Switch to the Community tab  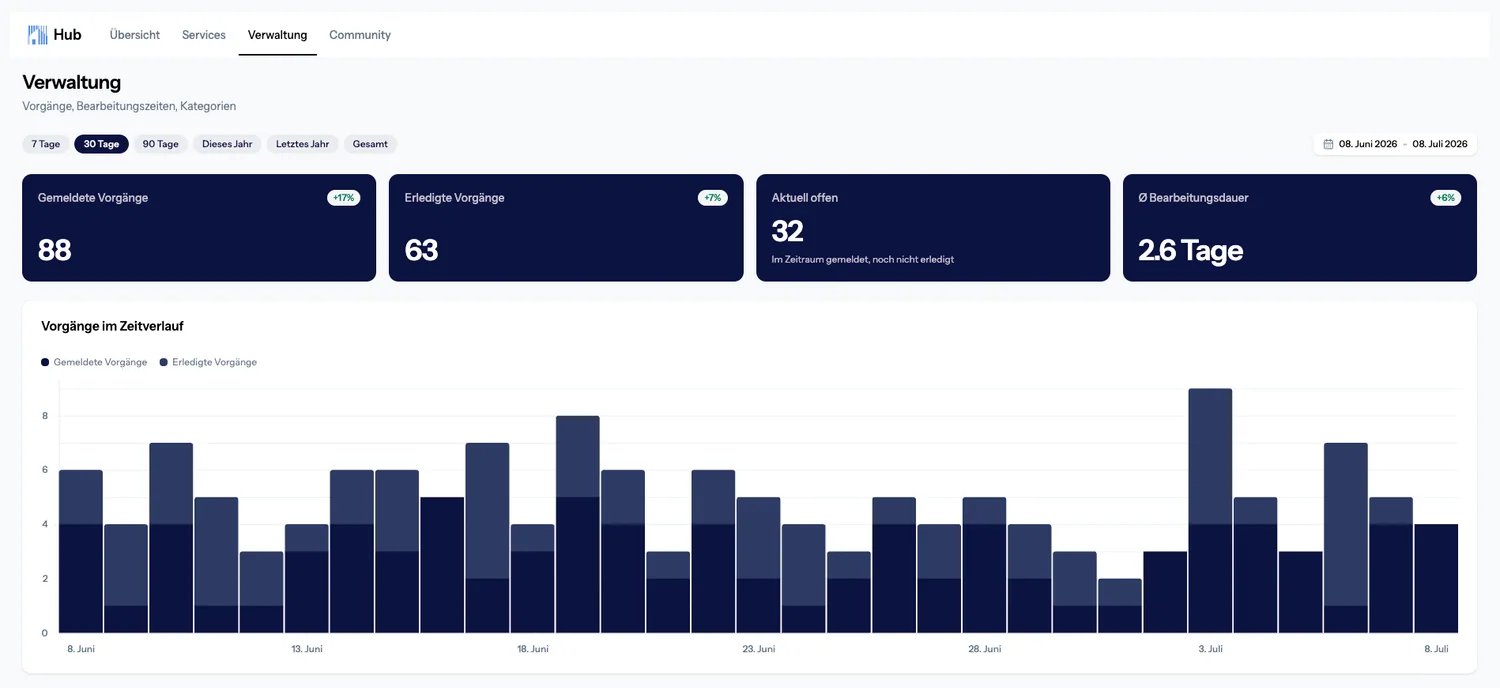click(360, 35)
